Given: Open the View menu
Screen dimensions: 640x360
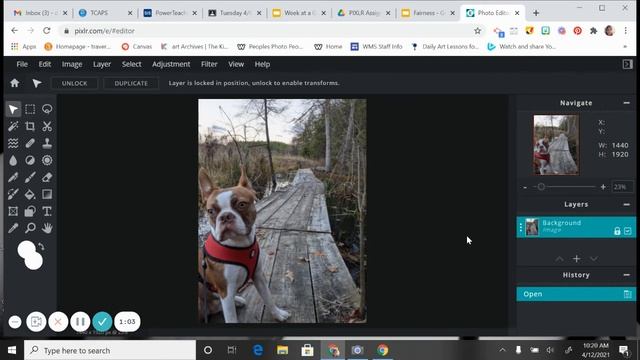Looking at the screenshot, I should (236, 64).
